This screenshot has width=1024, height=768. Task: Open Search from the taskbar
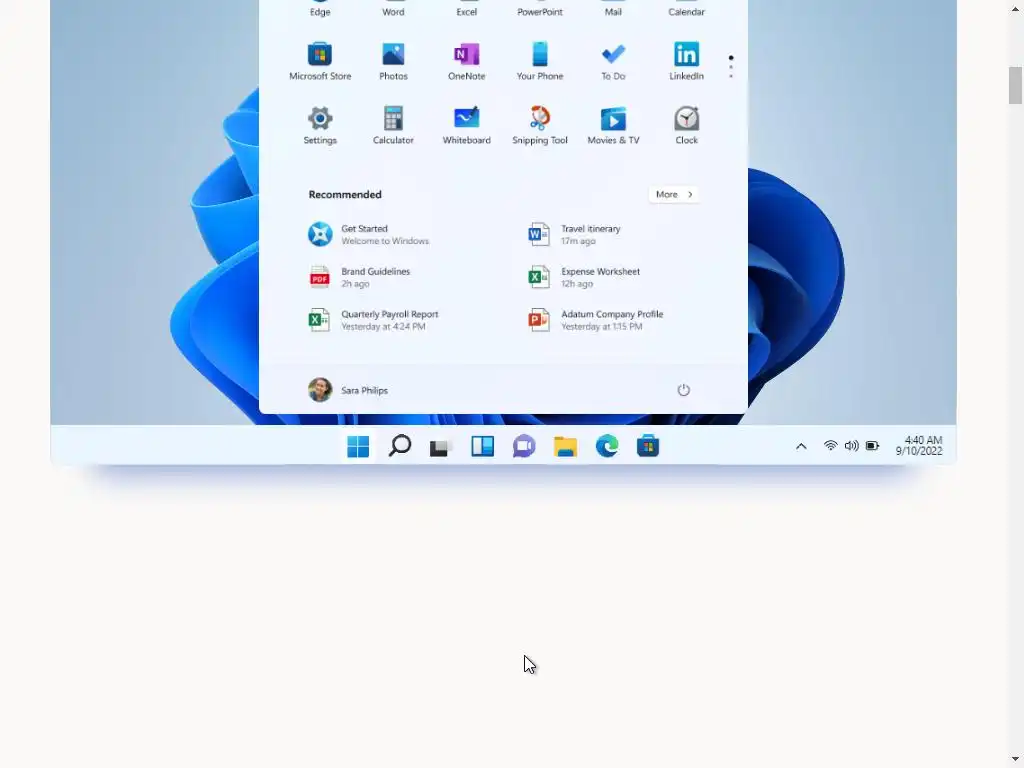400,446
